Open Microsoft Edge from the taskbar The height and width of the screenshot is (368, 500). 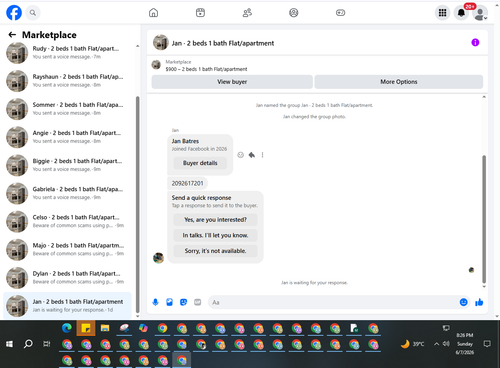[x=67, y=328]
